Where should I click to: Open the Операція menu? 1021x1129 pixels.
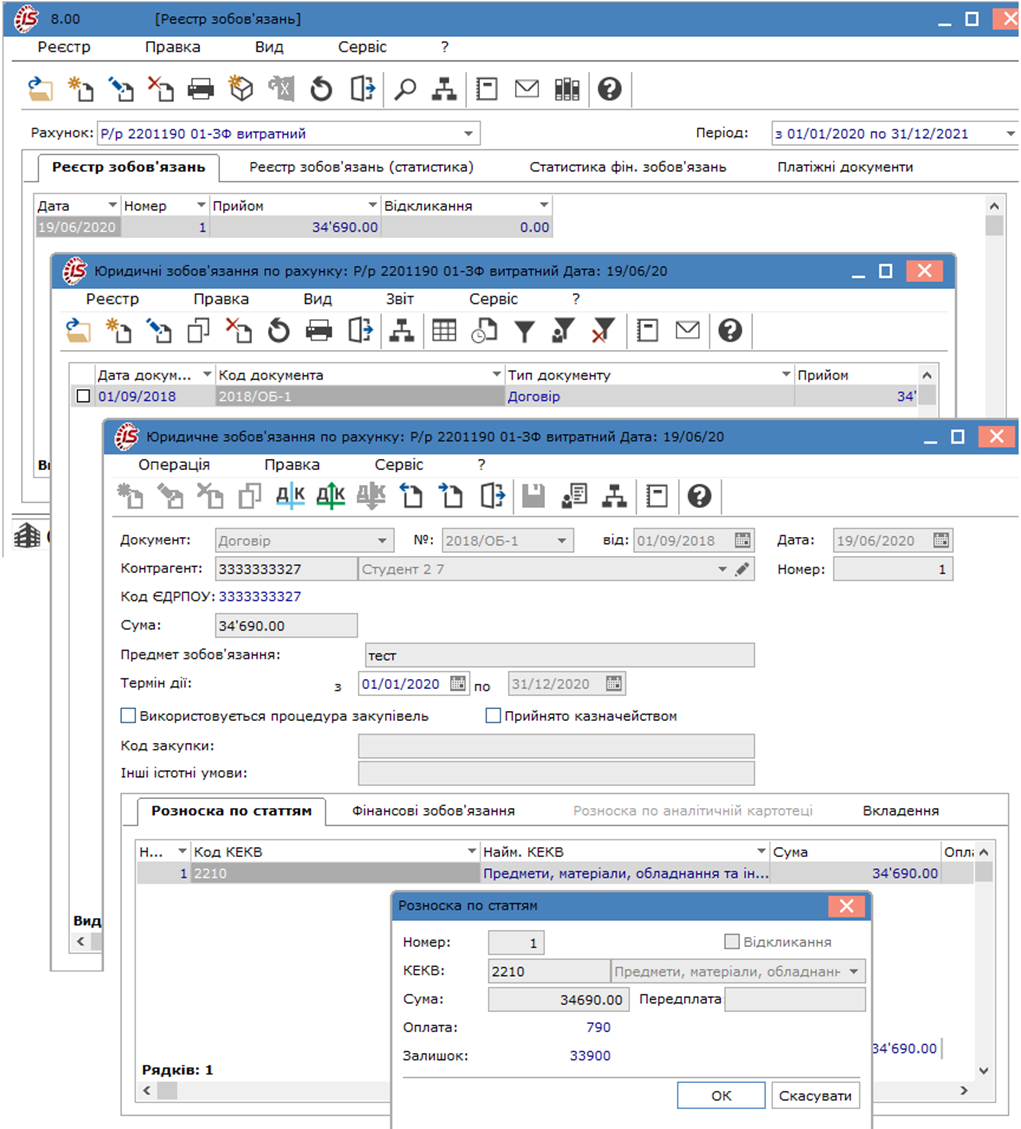click(174, 464)
